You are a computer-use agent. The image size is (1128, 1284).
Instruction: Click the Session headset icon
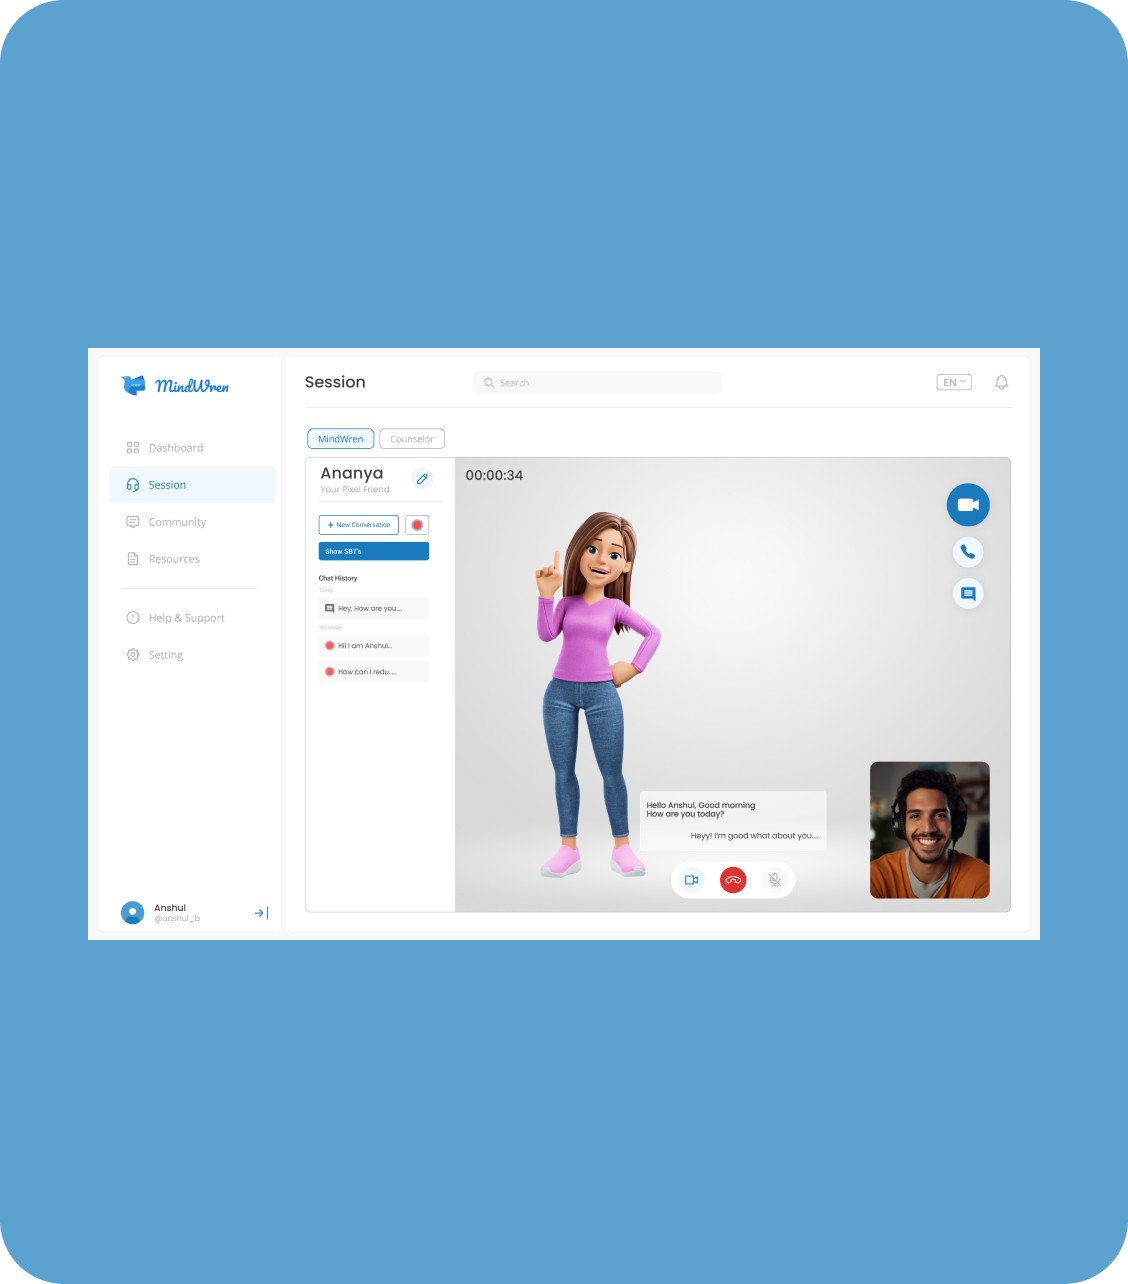pos(133,485)
